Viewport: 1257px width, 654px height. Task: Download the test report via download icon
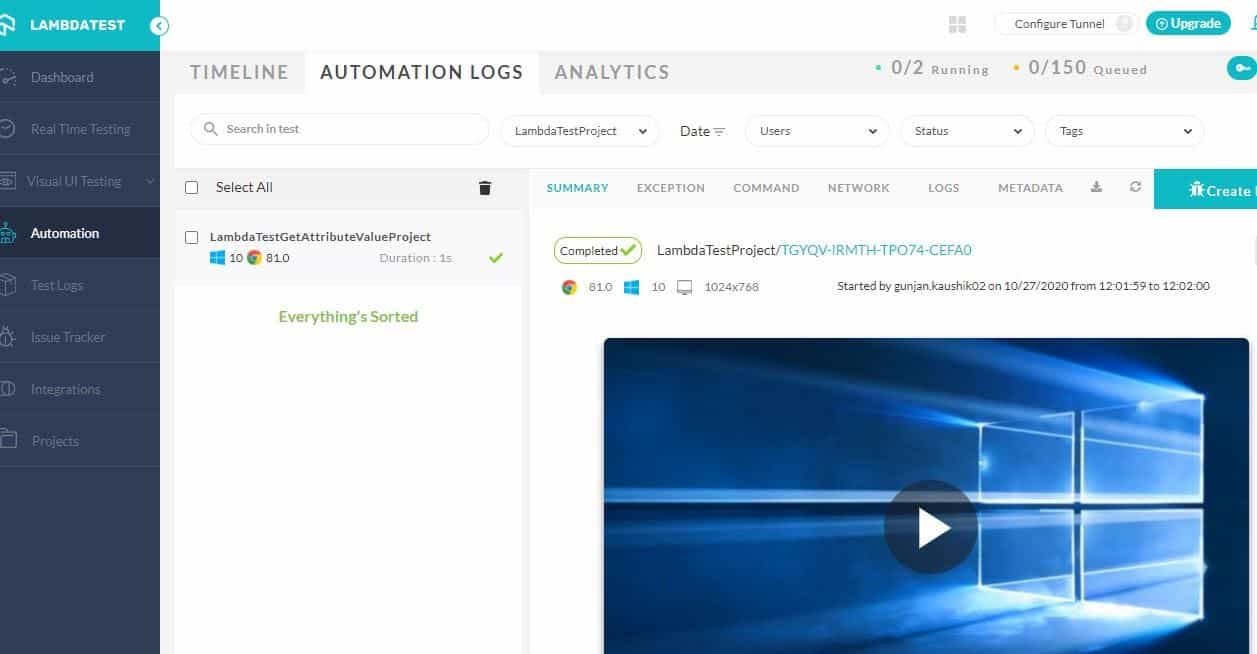coord(1096,187)
